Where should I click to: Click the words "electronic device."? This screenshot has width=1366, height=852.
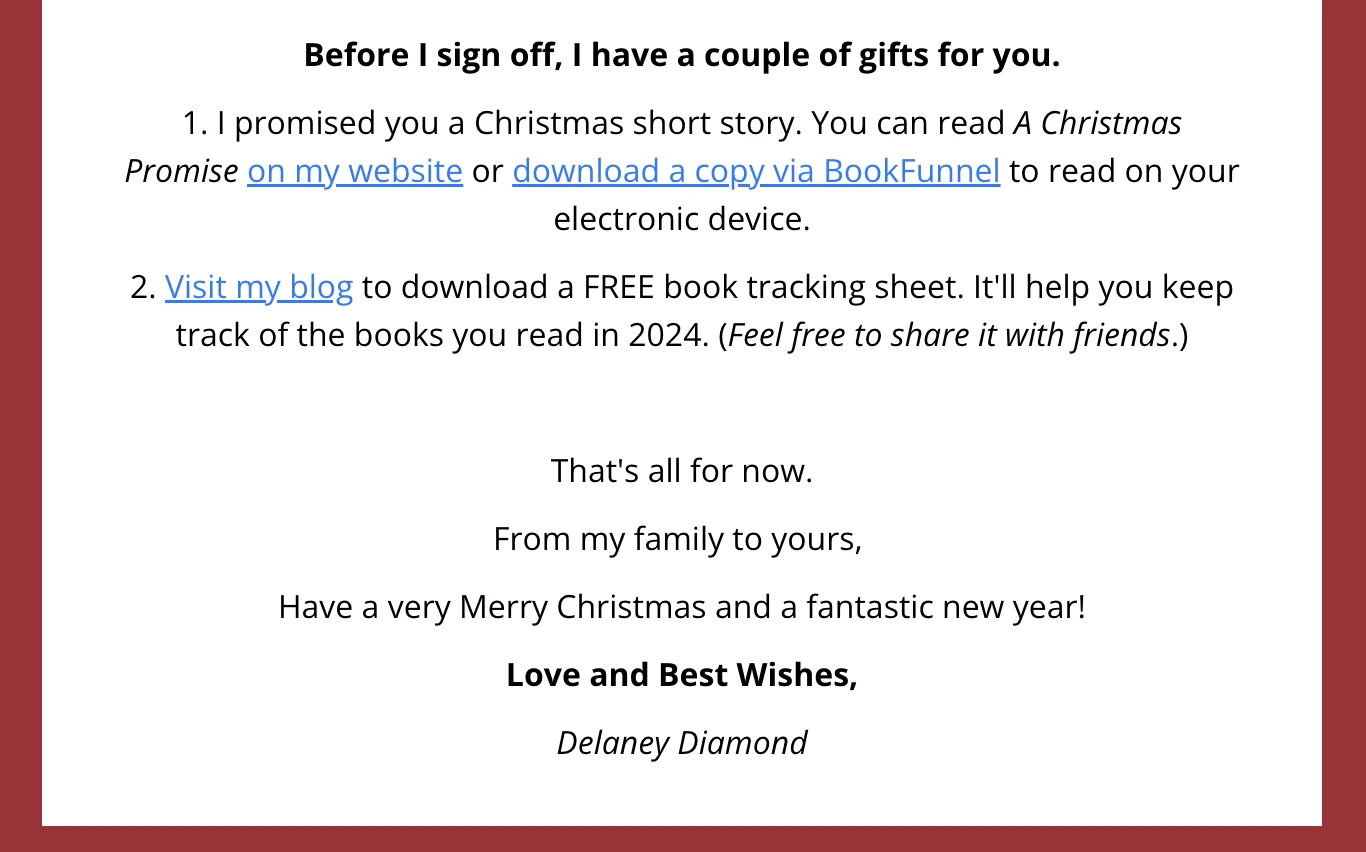pyautogui.click(x=682, y=219)
